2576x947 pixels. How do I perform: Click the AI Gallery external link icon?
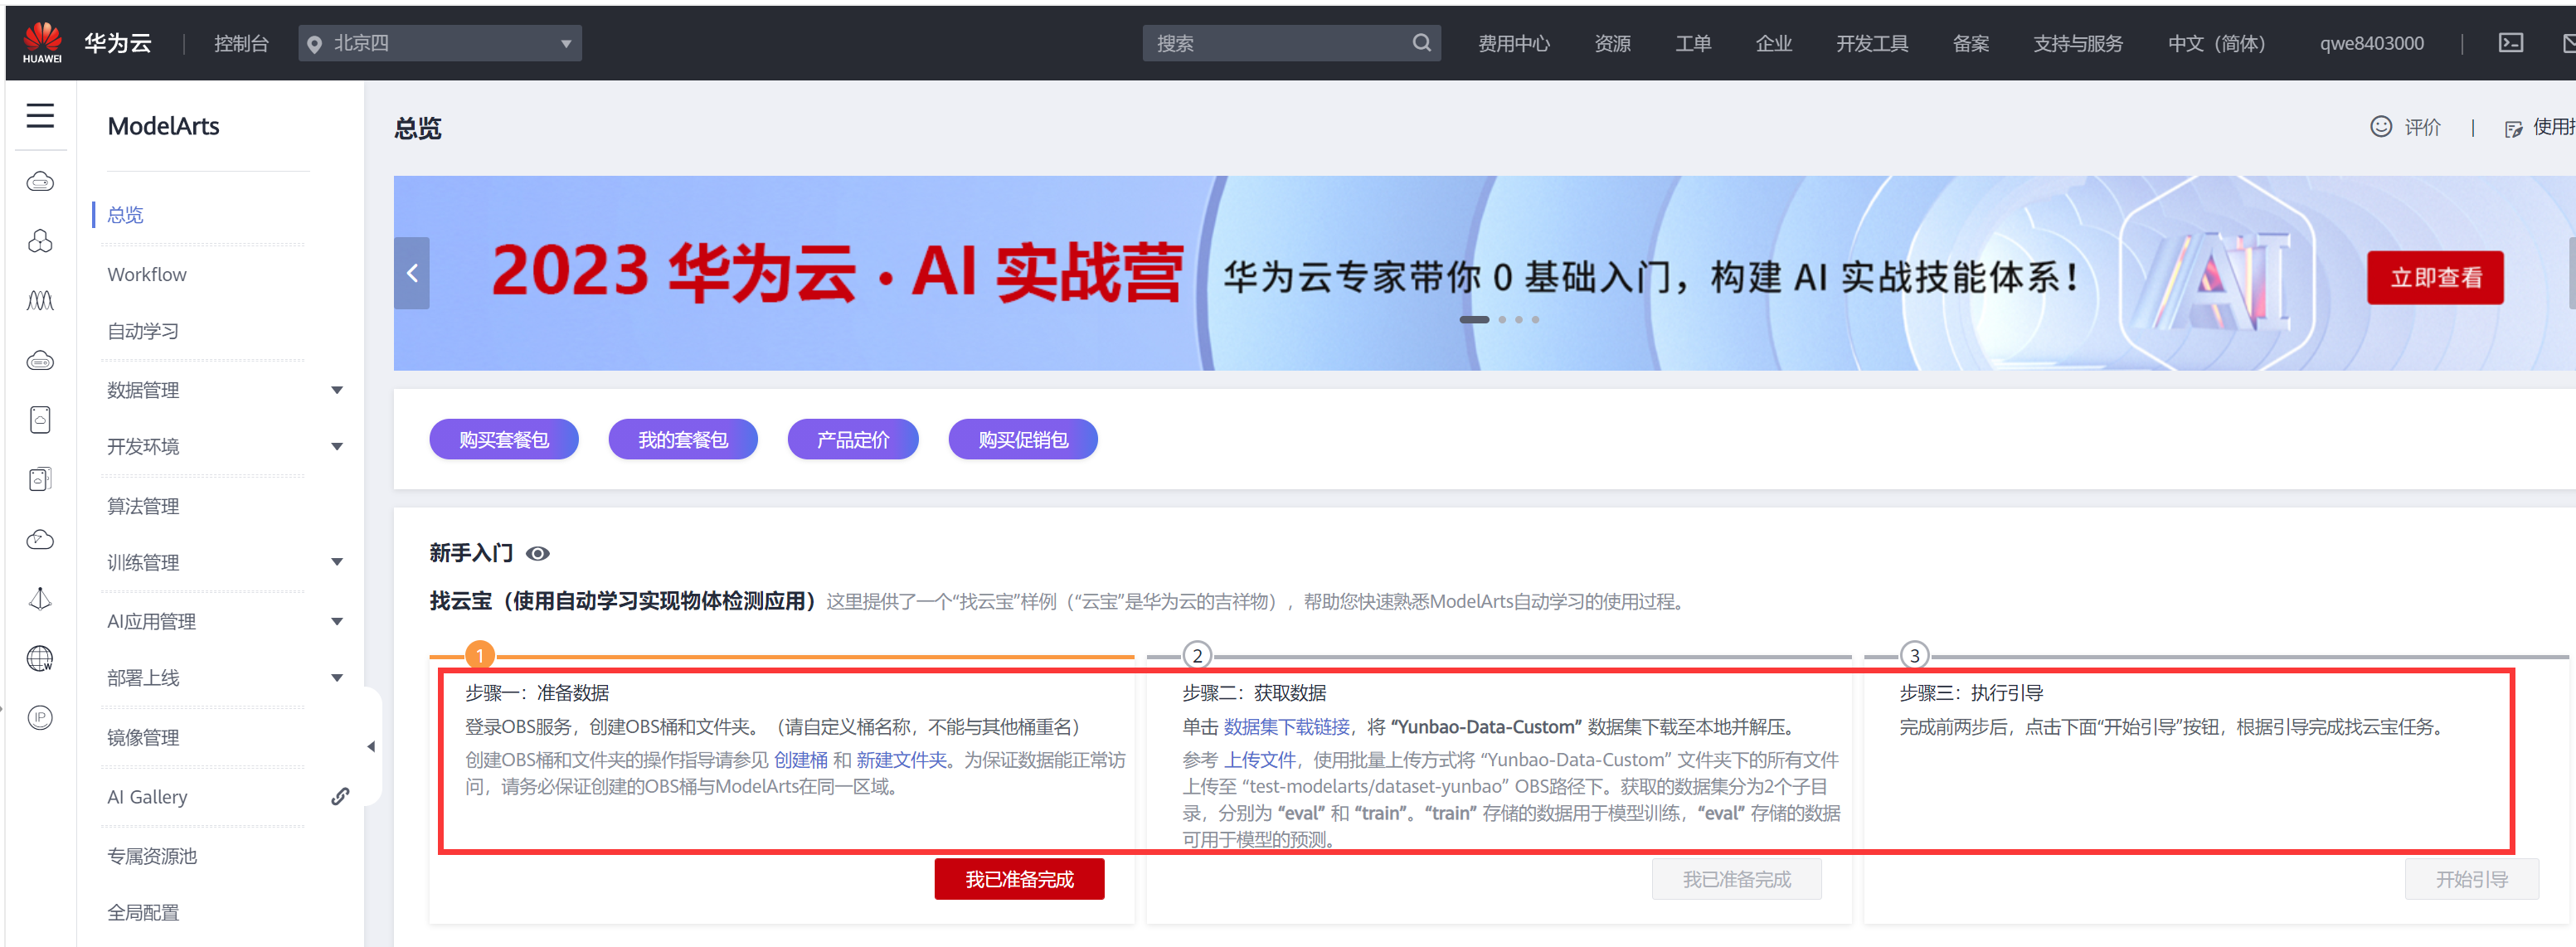[x=340, y=796]
